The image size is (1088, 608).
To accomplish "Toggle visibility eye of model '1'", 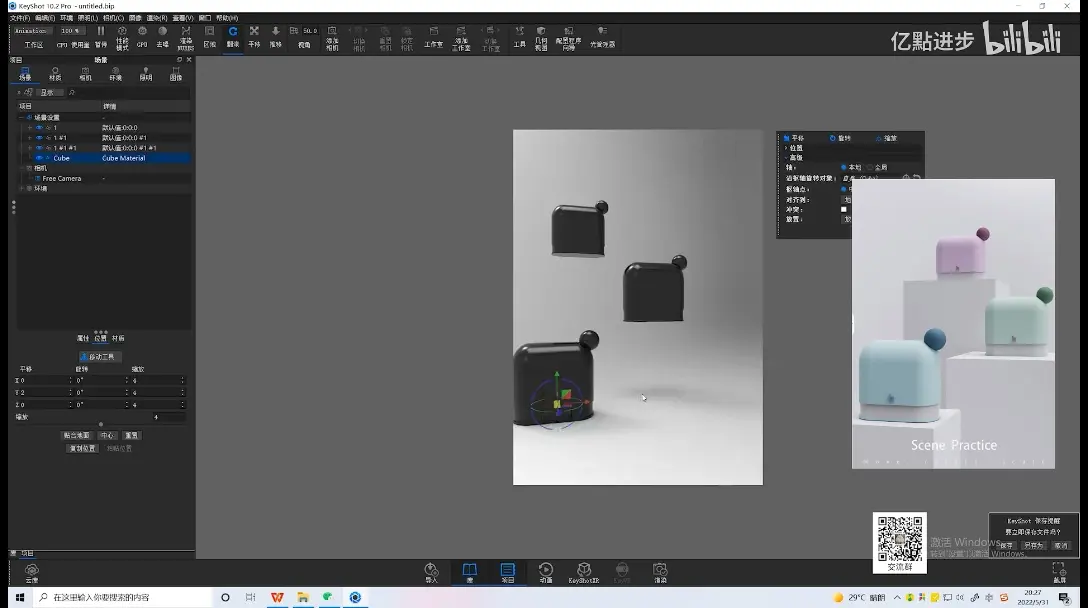I will [39, 128].
